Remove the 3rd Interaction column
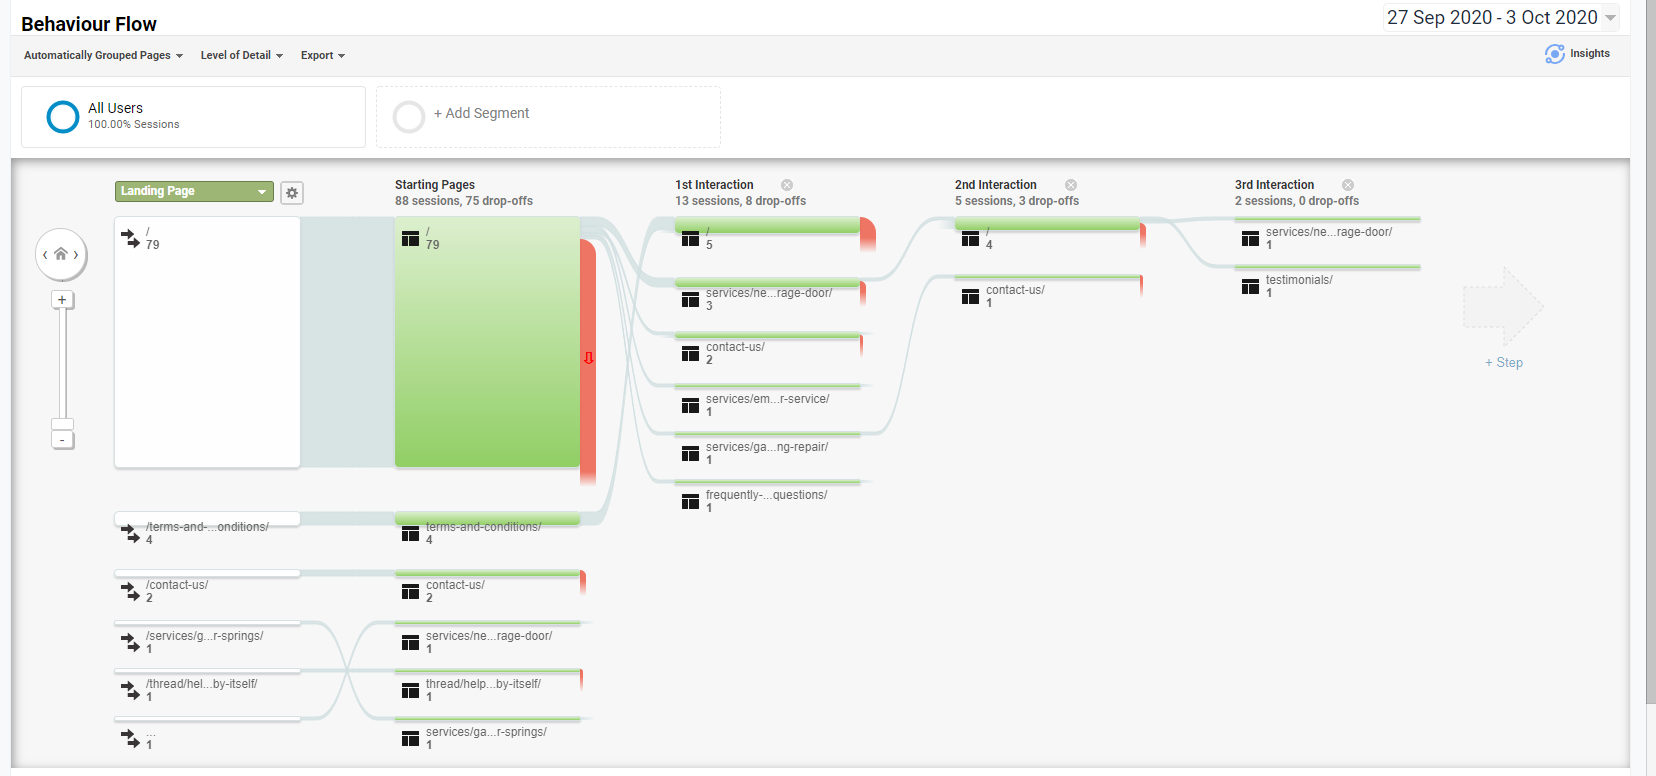Viewport: 1656px width, 776px height. (1348, 185)
